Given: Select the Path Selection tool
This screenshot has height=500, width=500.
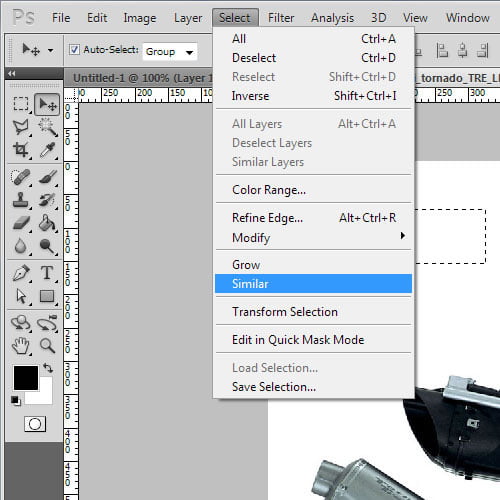Looking at the screenshot, I should coord(21,296).
